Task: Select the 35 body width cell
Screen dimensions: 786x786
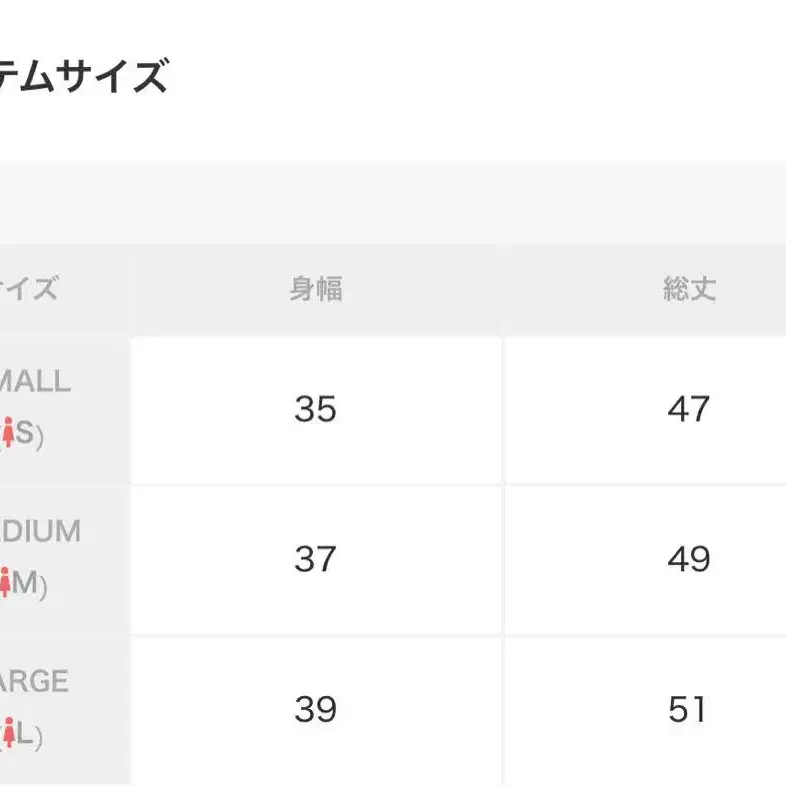Action: [x=316, y=410]
